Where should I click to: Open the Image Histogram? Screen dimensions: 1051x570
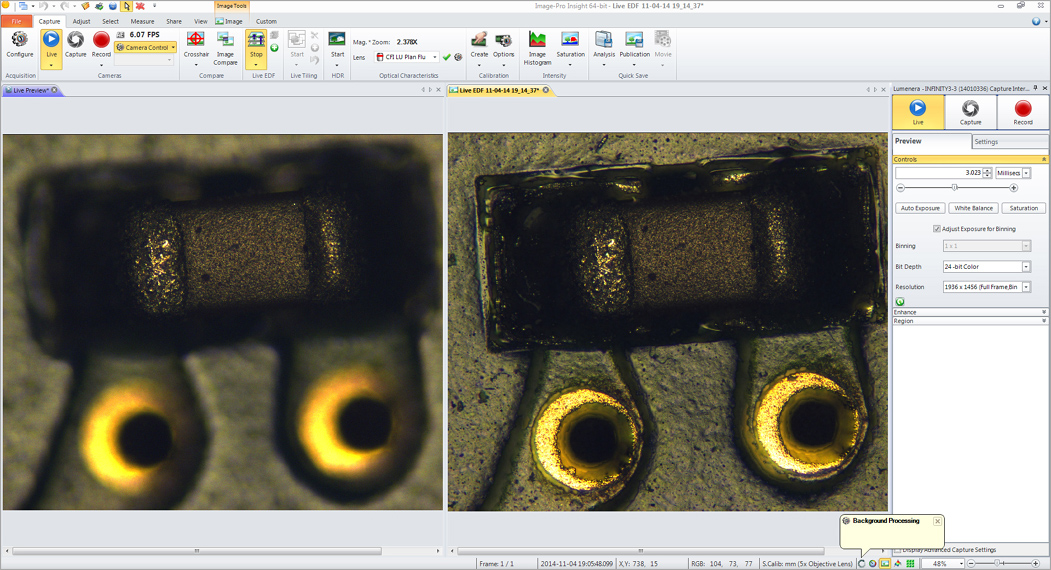click(537, 48)
